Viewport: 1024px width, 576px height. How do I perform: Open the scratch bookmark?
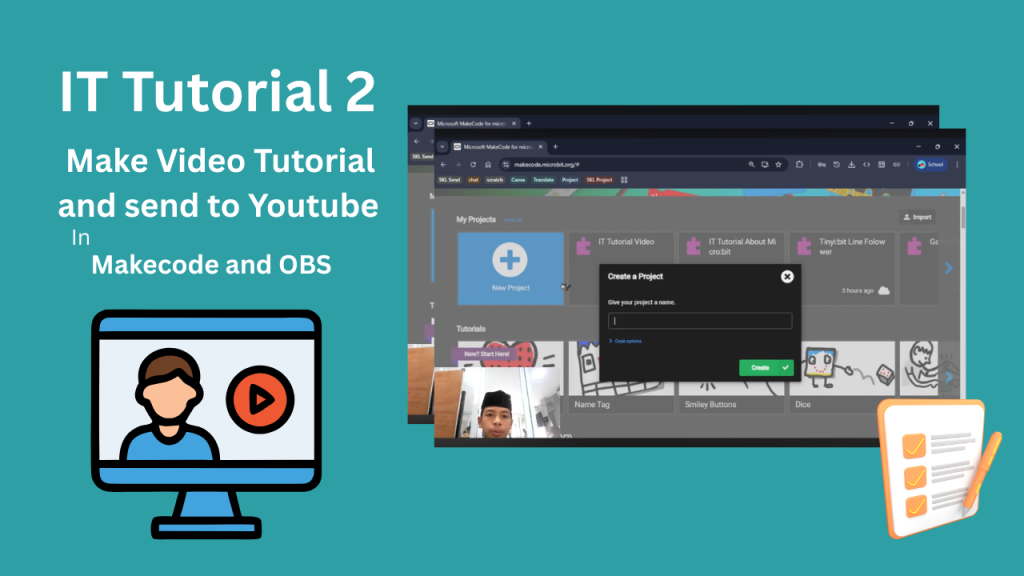point(494,180)
